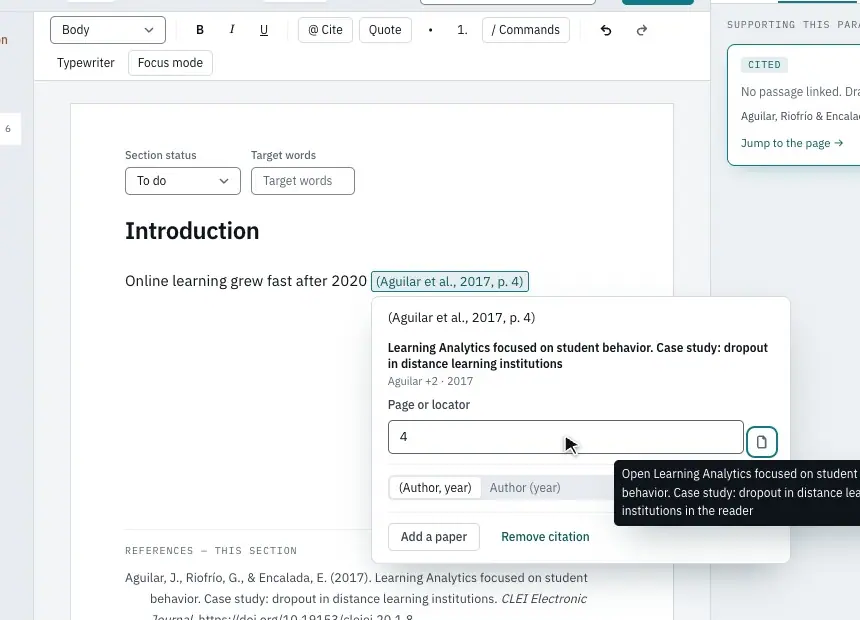Click the Page or locator input field

565,437
